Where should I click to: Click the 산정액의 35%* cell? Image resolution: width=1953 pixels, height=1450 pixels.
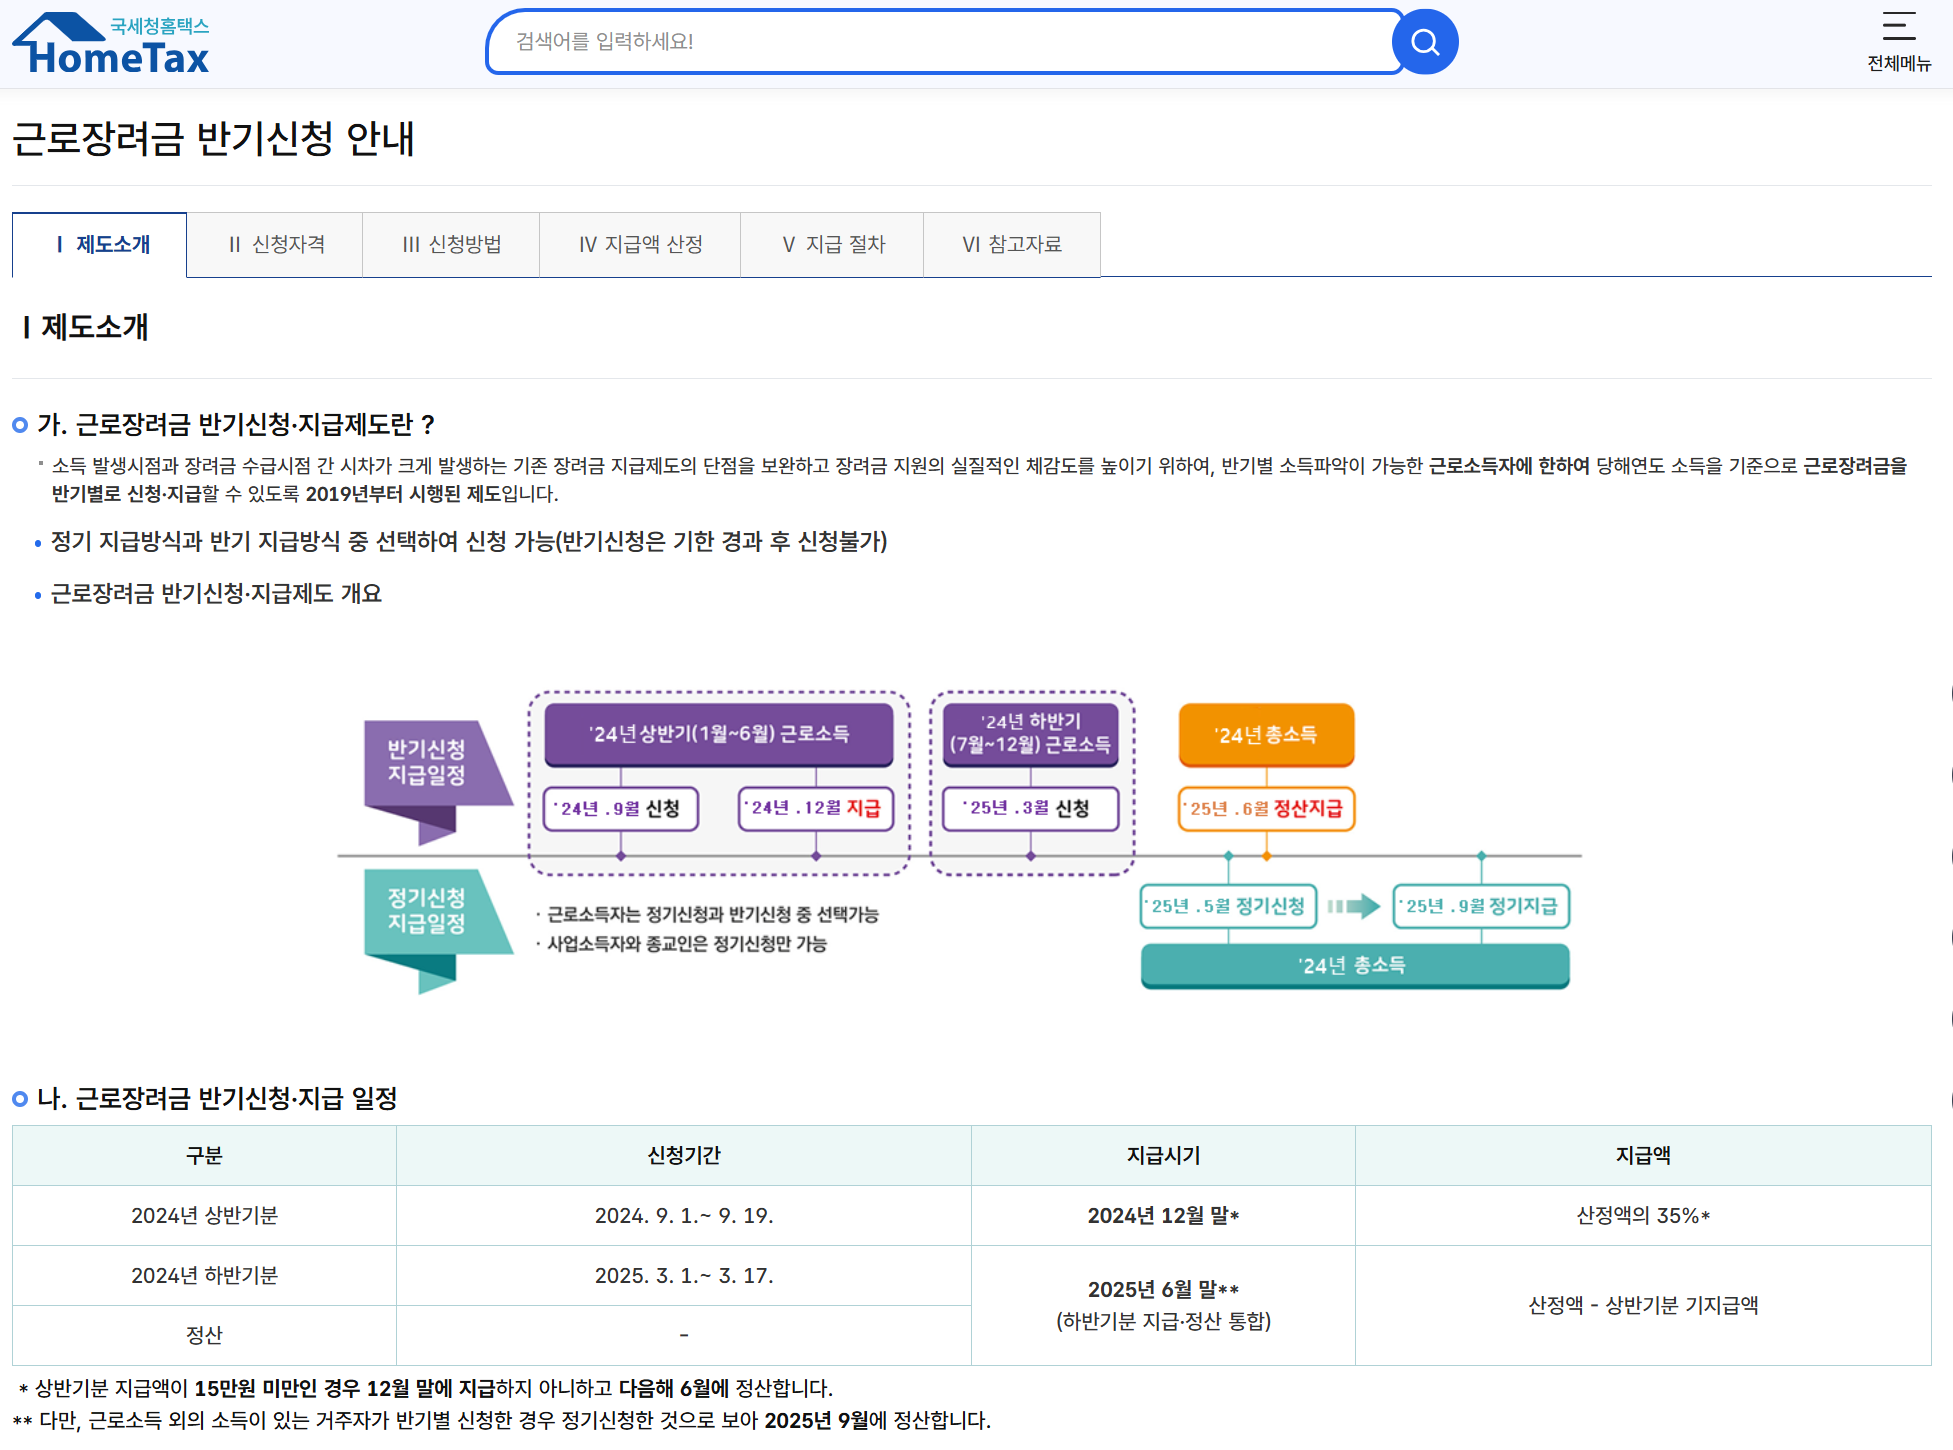coord(1644,1216)
